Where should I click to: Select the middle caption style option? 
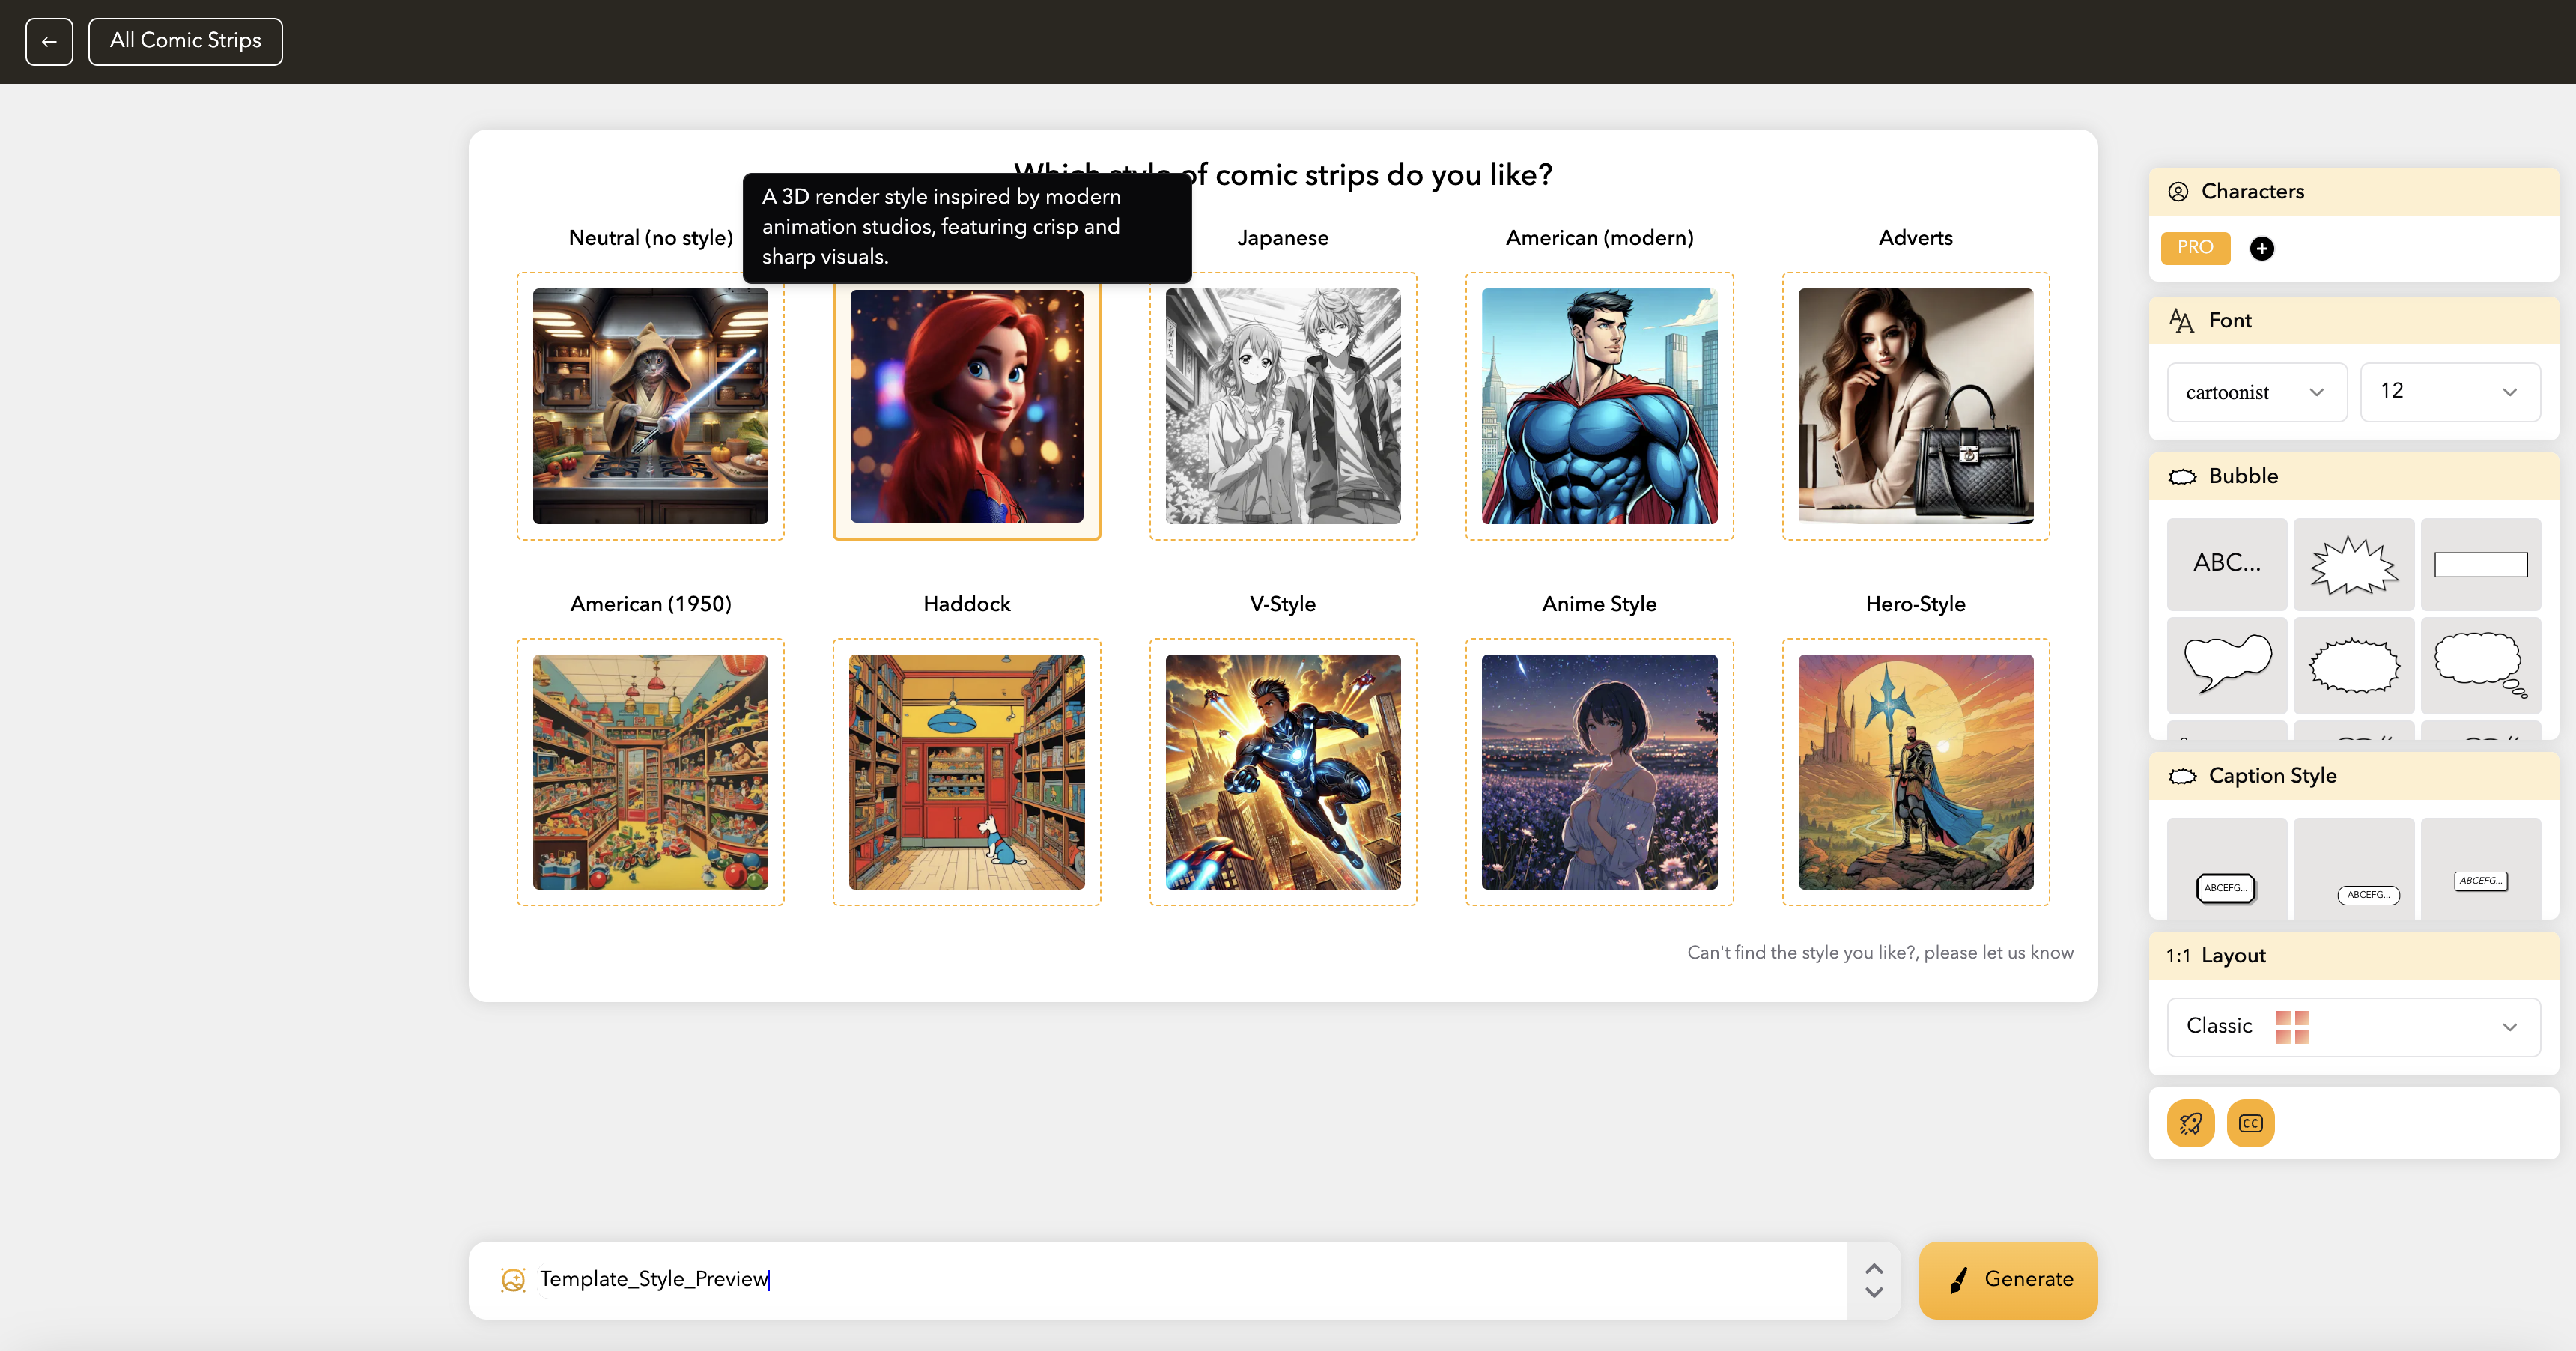tap(2367, 894)
